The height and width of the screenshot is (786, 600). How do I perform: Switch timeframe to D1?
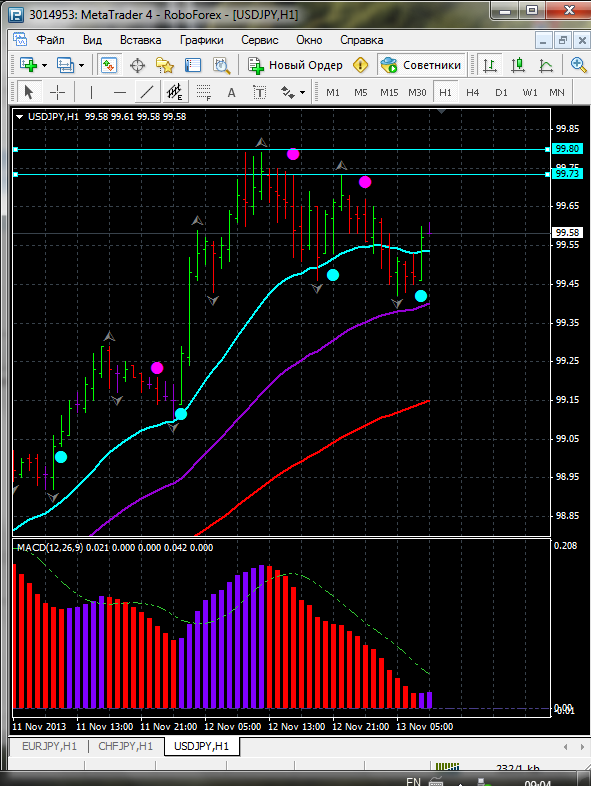[501, 93]
